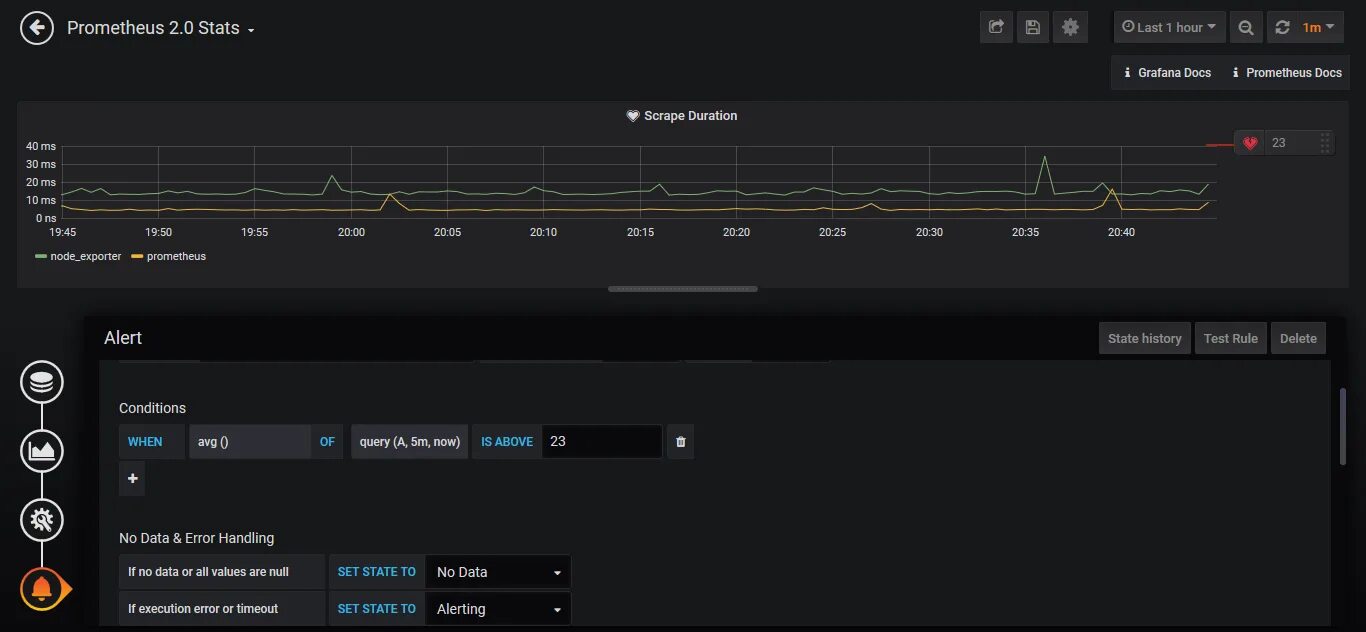Grab the threshold handle drag dots
The width and height of the screenshot is (1366, 632).
click(1325, 143)
